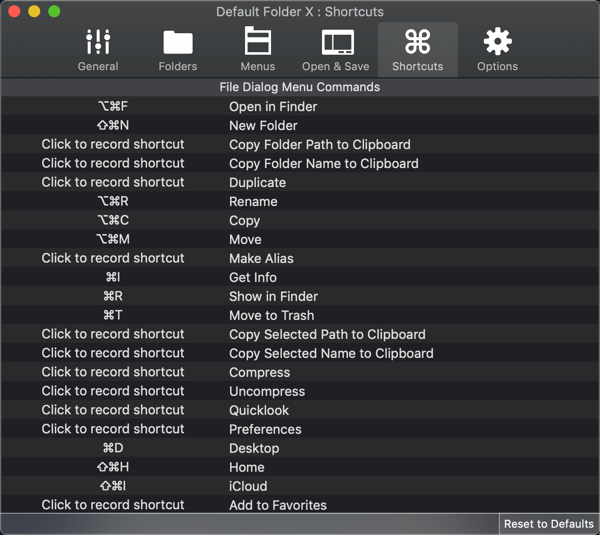Open the General preferences sliders icon
This screenshot has height=535, width=600.
click(x=98, y=42)
